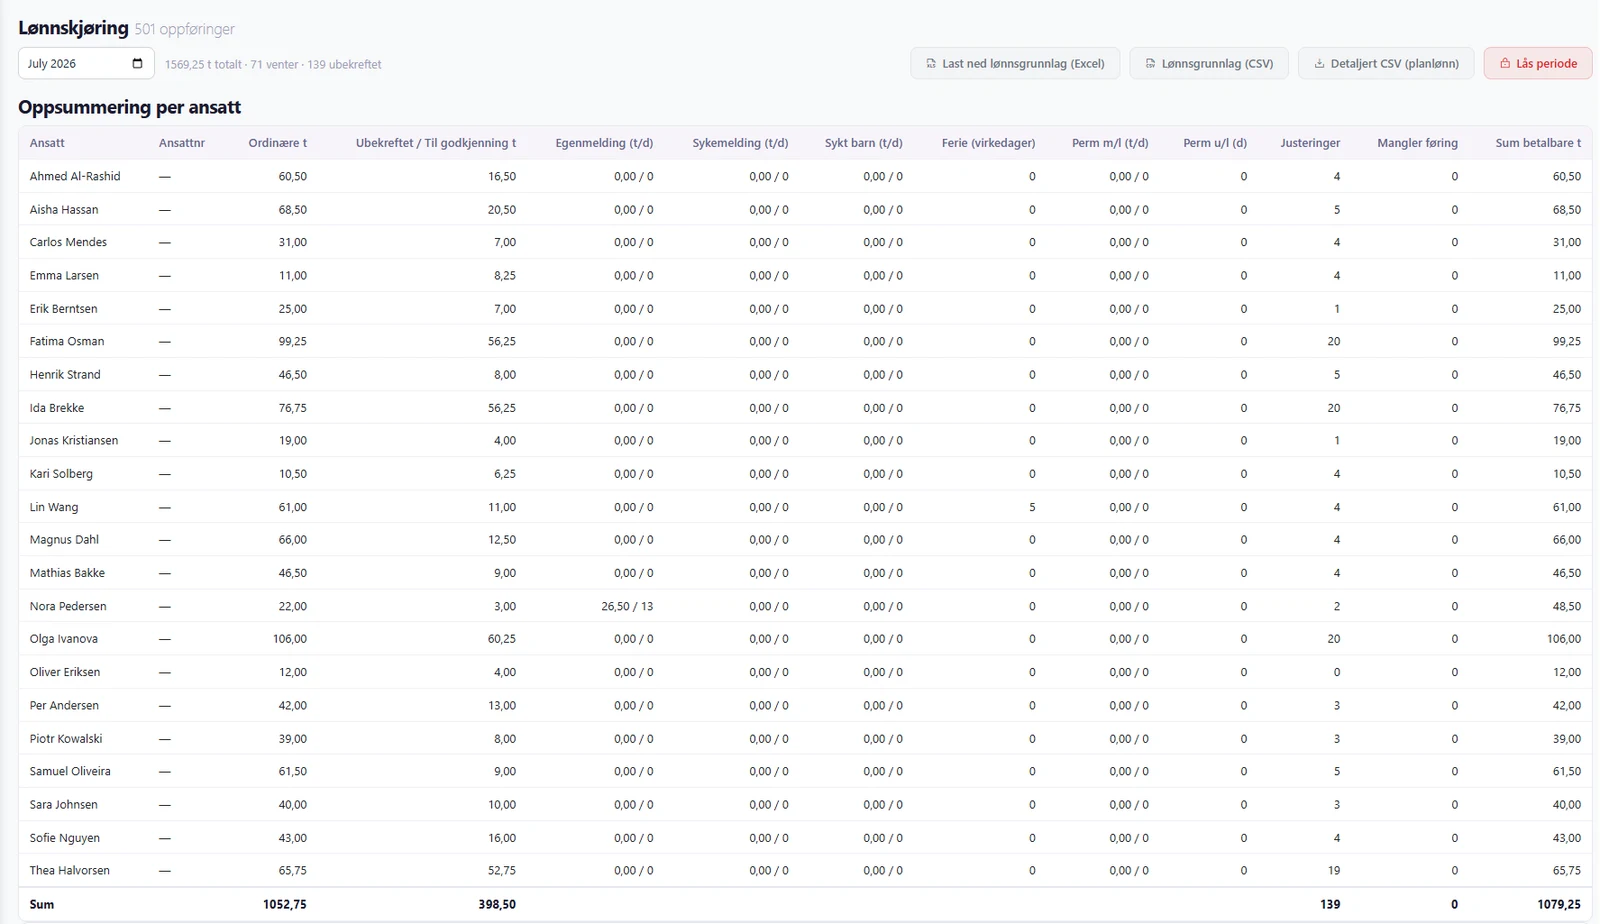
Task: Open the calendar picker icon in month field
Action: (x=137, y=63)
